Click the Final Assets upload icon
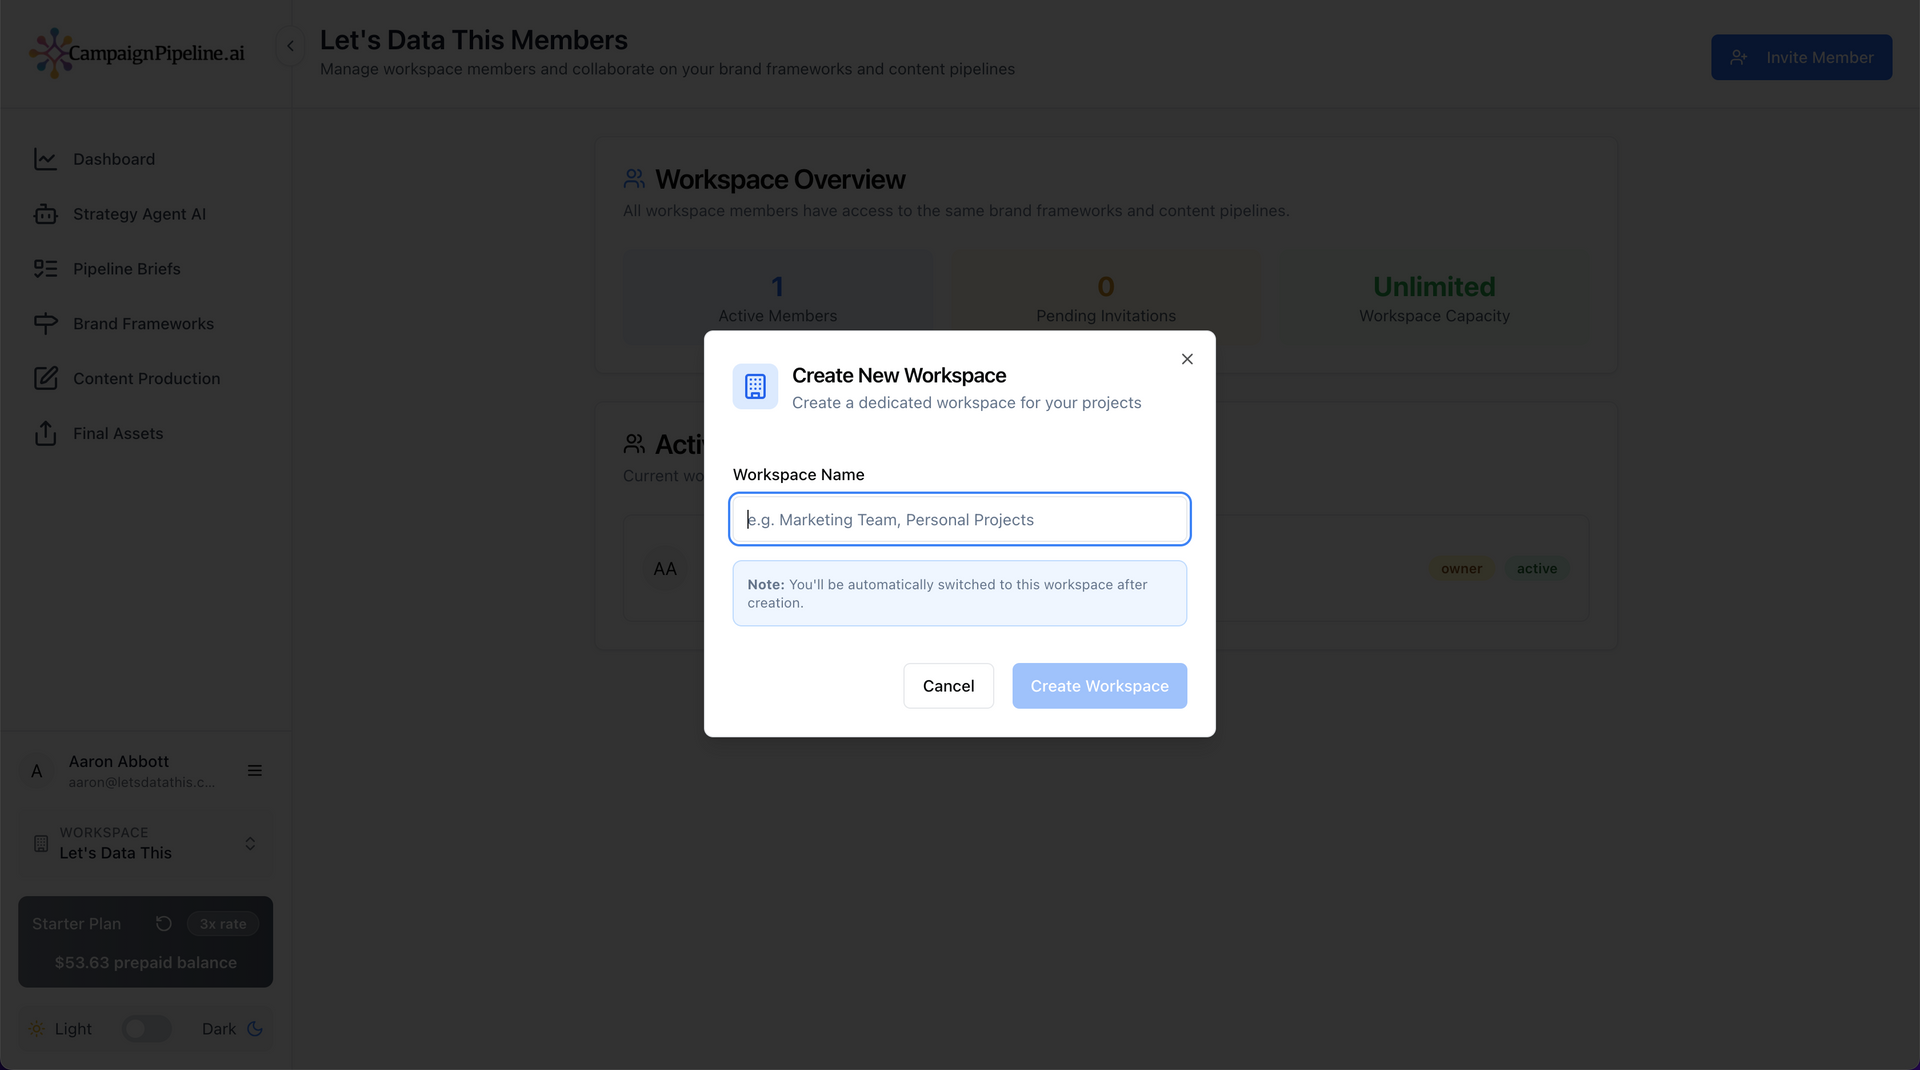This screenshot has height=1070, width=1920. coord(45,434)
